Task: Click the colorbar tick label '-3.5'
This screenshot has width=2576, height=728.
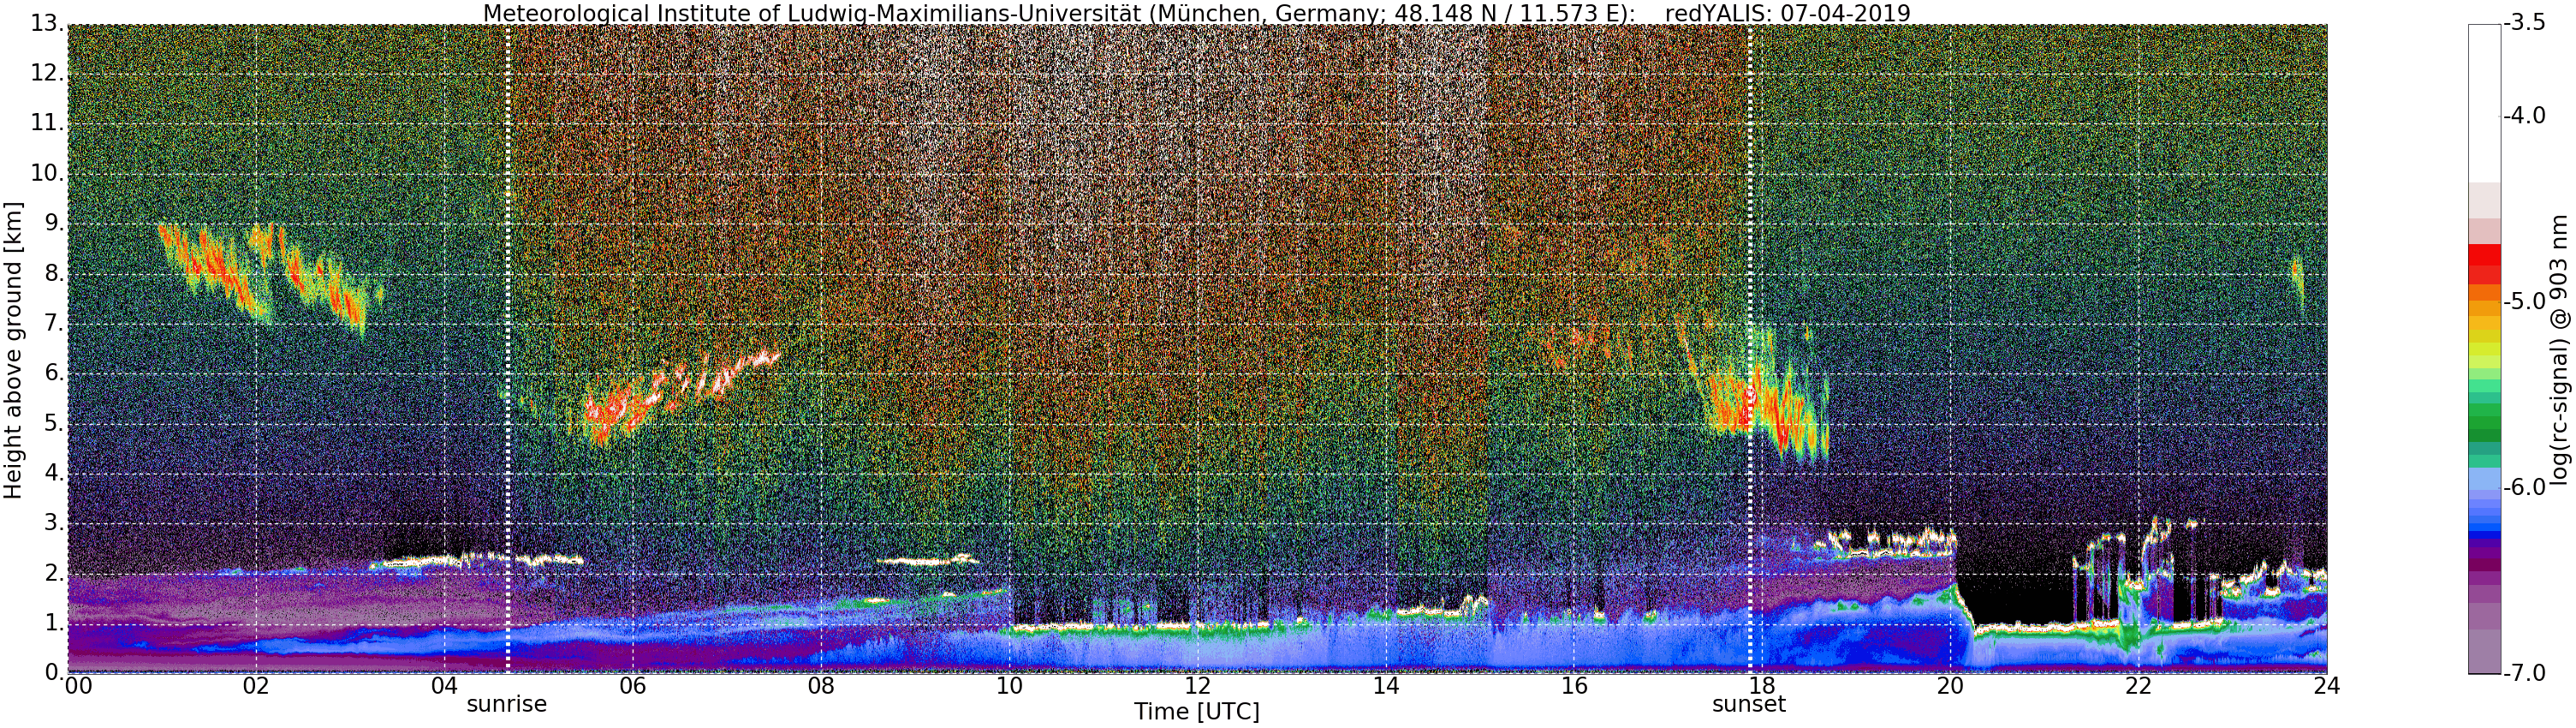Action: coord(2524,24)
